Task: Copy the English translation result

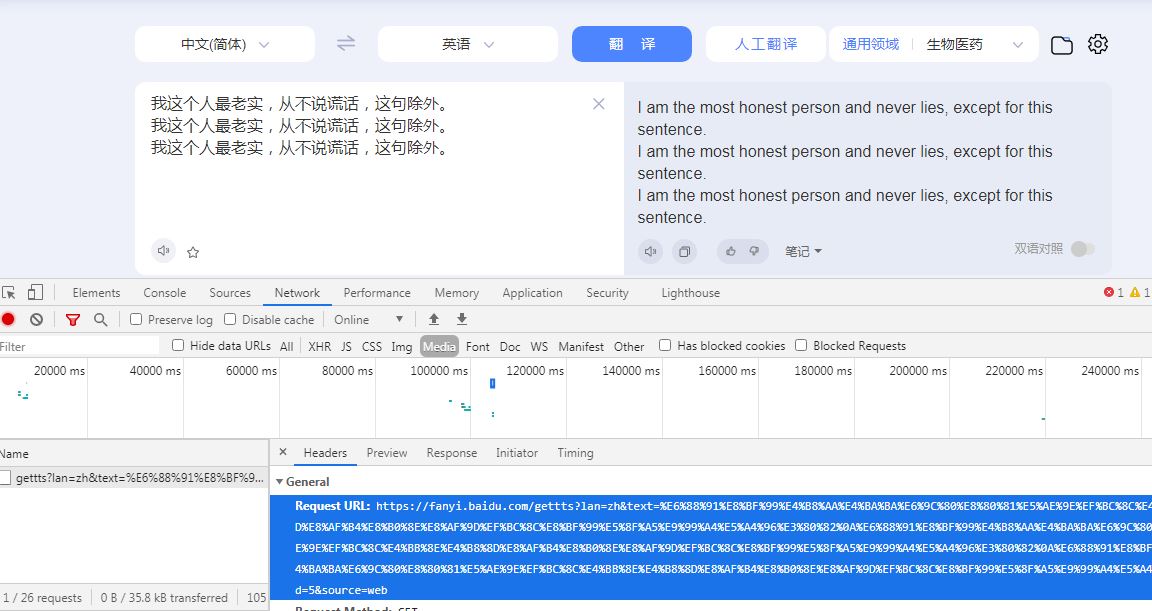Action: point(684,251)
